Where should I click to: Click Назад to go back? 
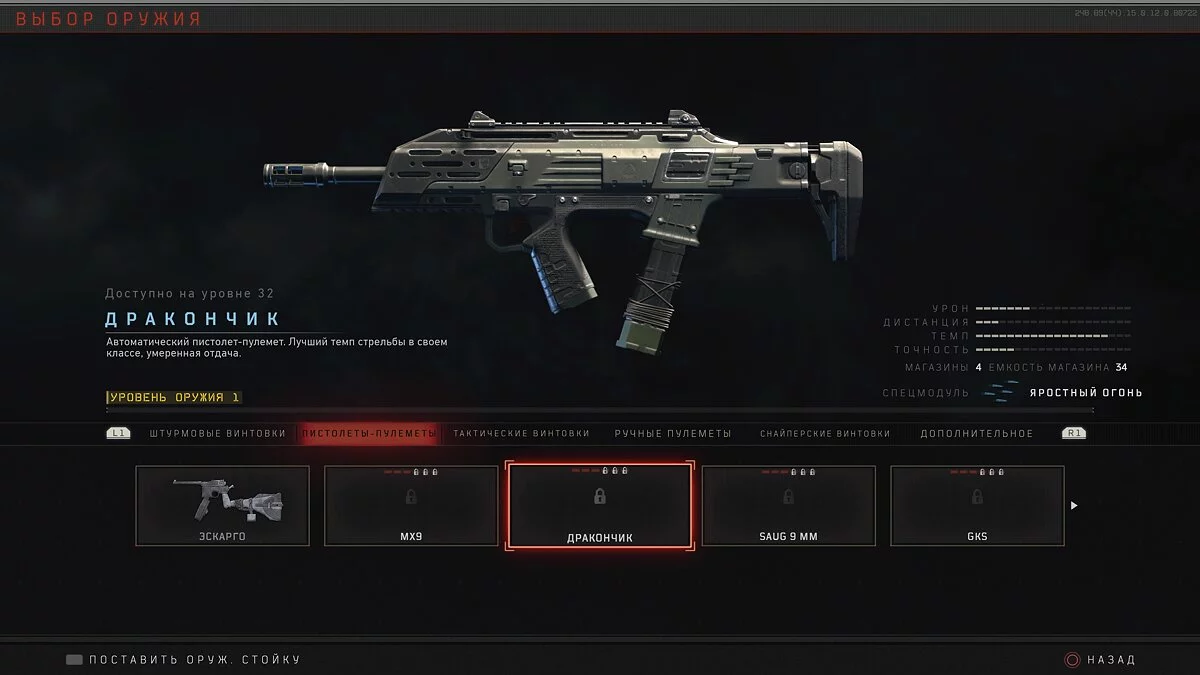point(1111,660)
